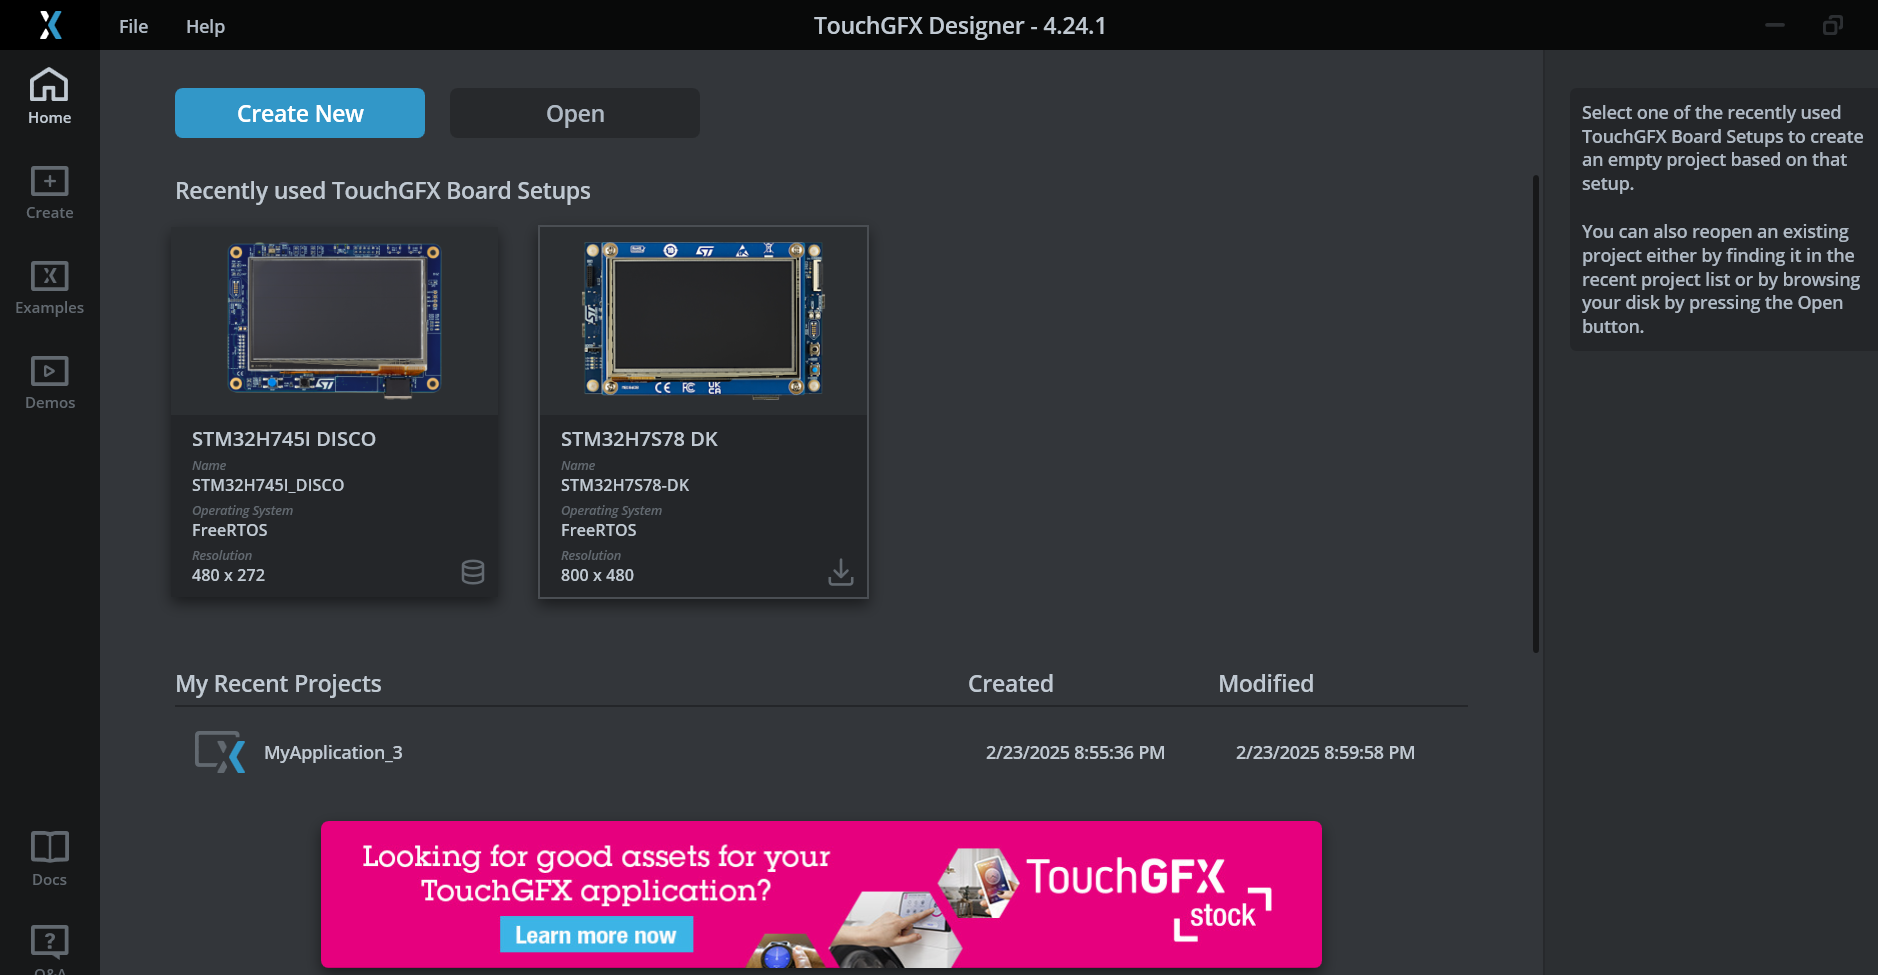Click the Modified column header
Image resolution: width=1878 pixels, height=975 pixels.
click(1265, 683)
